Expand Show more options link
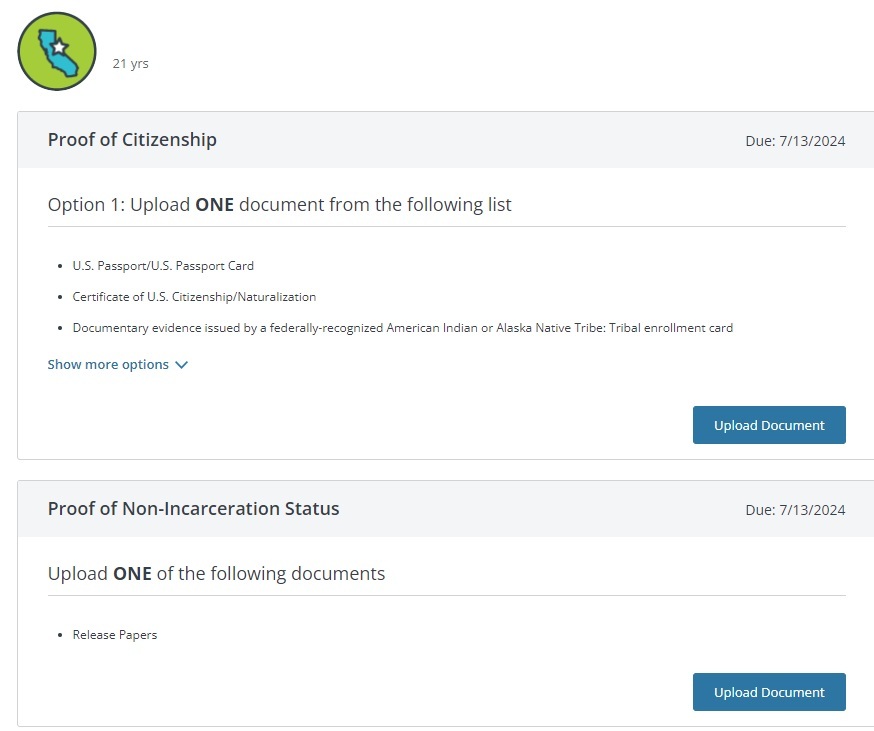Image resolution: width=874 pixels, height=731 pixels. click(118, 365)
